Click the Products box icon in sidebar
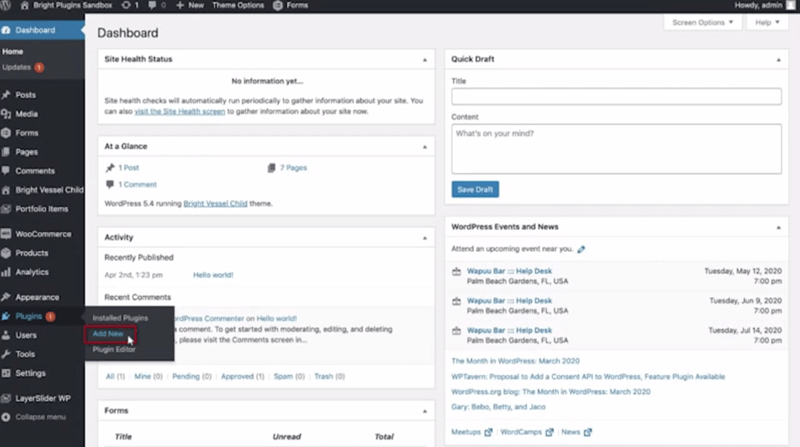 [x=6, y=253]
